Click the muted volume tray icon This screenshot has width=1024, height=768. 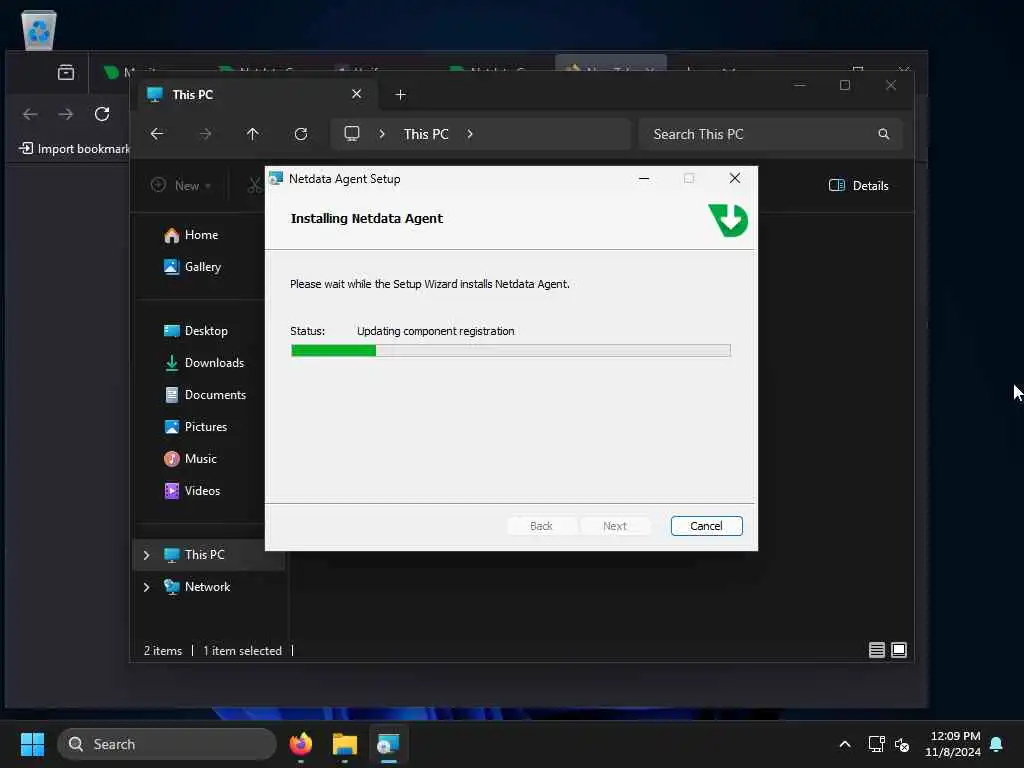pyautogui.click(x=902, y=744)
